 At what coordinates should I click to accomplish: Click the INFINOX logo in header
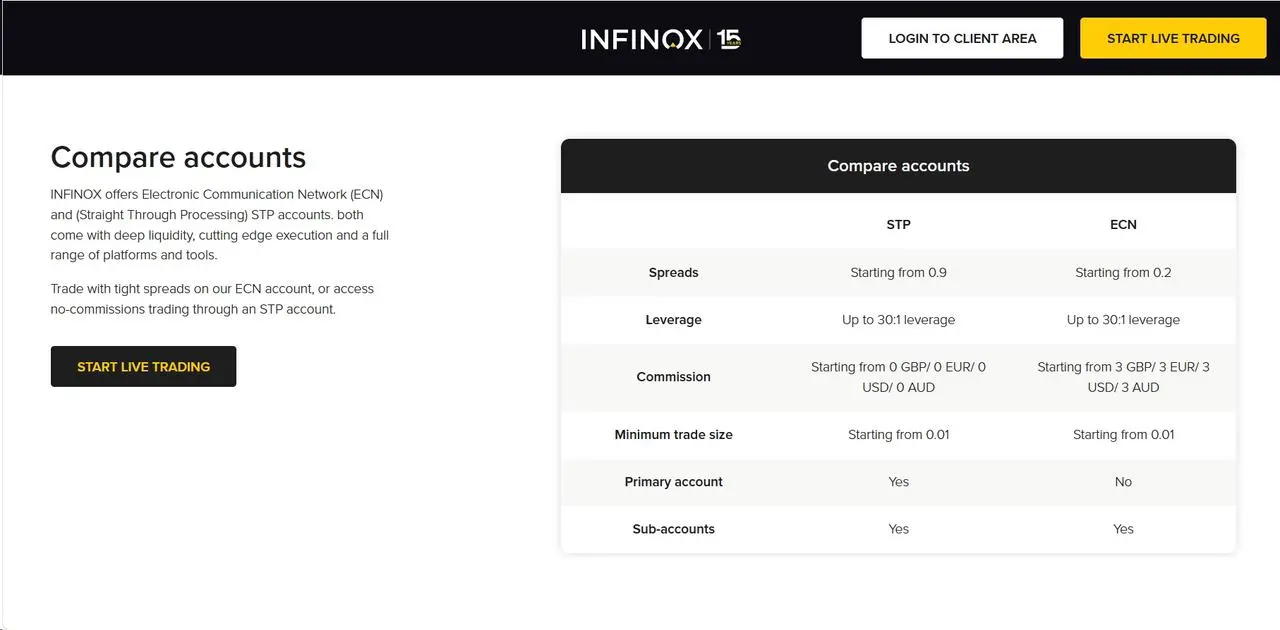[x=642, y=39]
